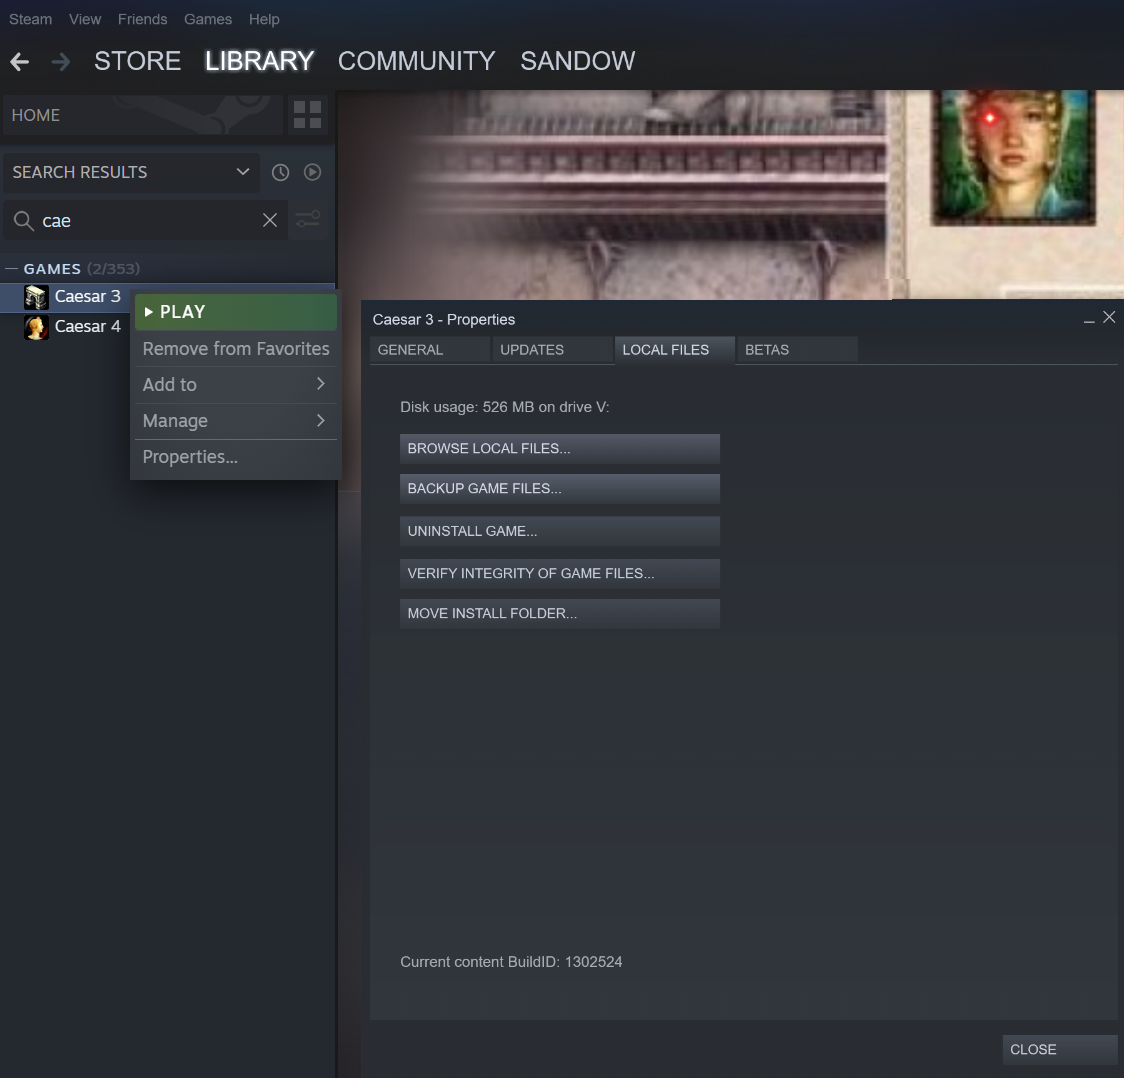Click the portrait thumbnail in game banner
The height and width of the screenshot is (1078, 1124).
coord(1014,156)
